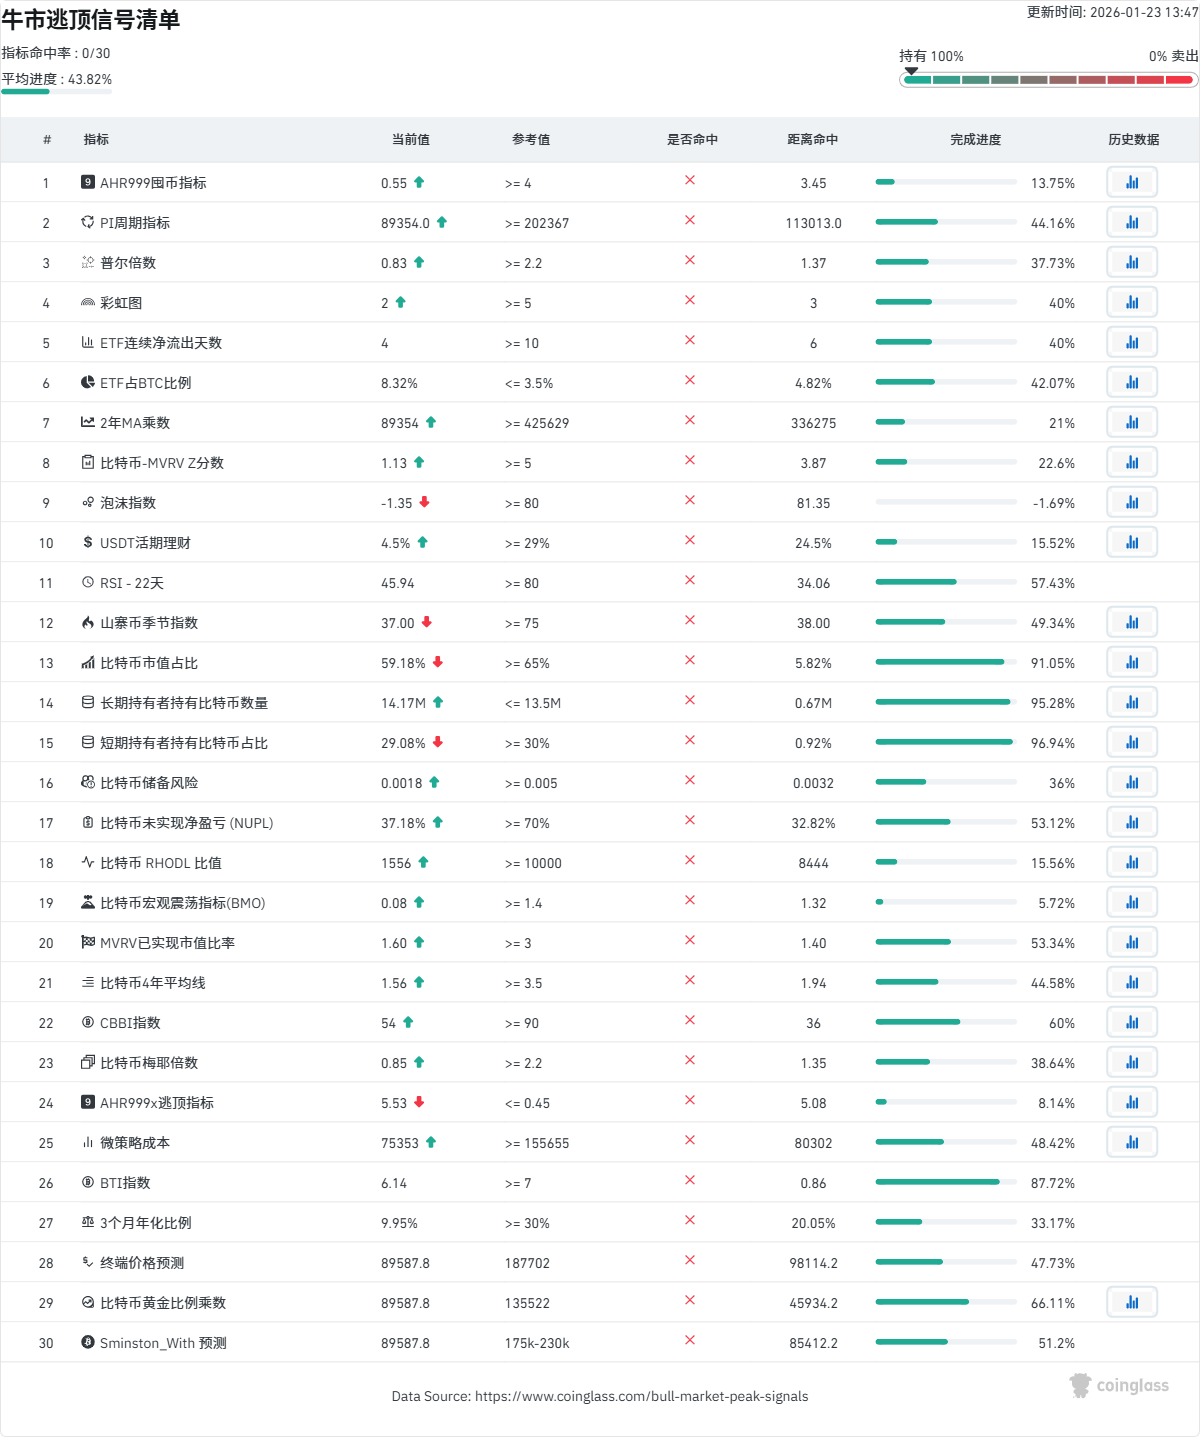Screen dimensions: 1200x1438
Task: Open history chart for AHR999囤币指标
Action: 1132,182
